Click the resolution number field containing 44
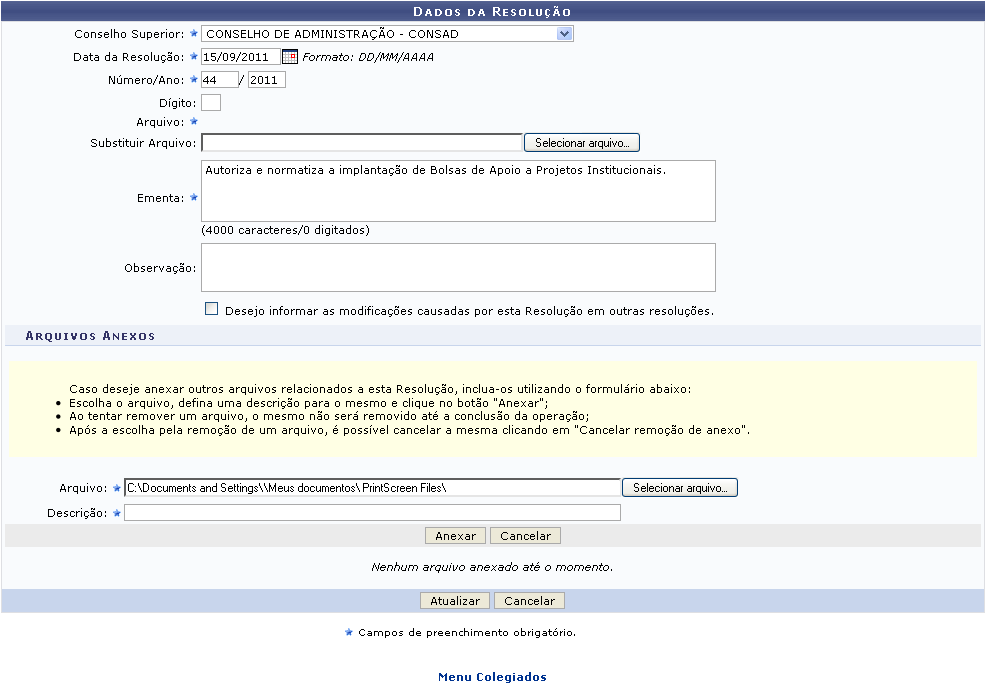Screen dimensions: 986x686 point(219,80)
